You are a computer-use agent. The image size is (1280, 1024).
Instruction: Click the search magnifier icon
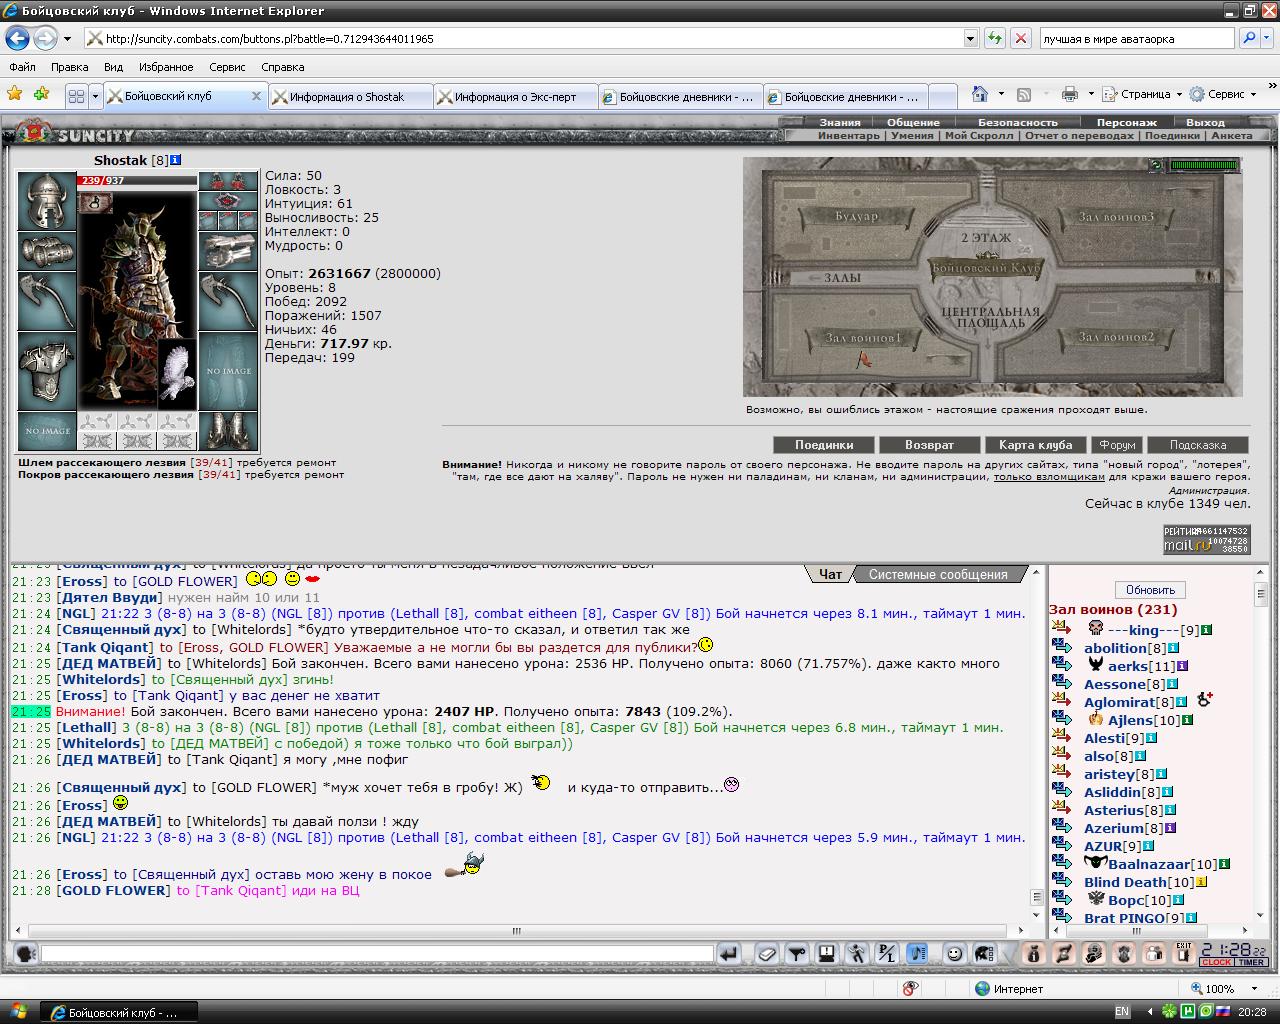1249,38
